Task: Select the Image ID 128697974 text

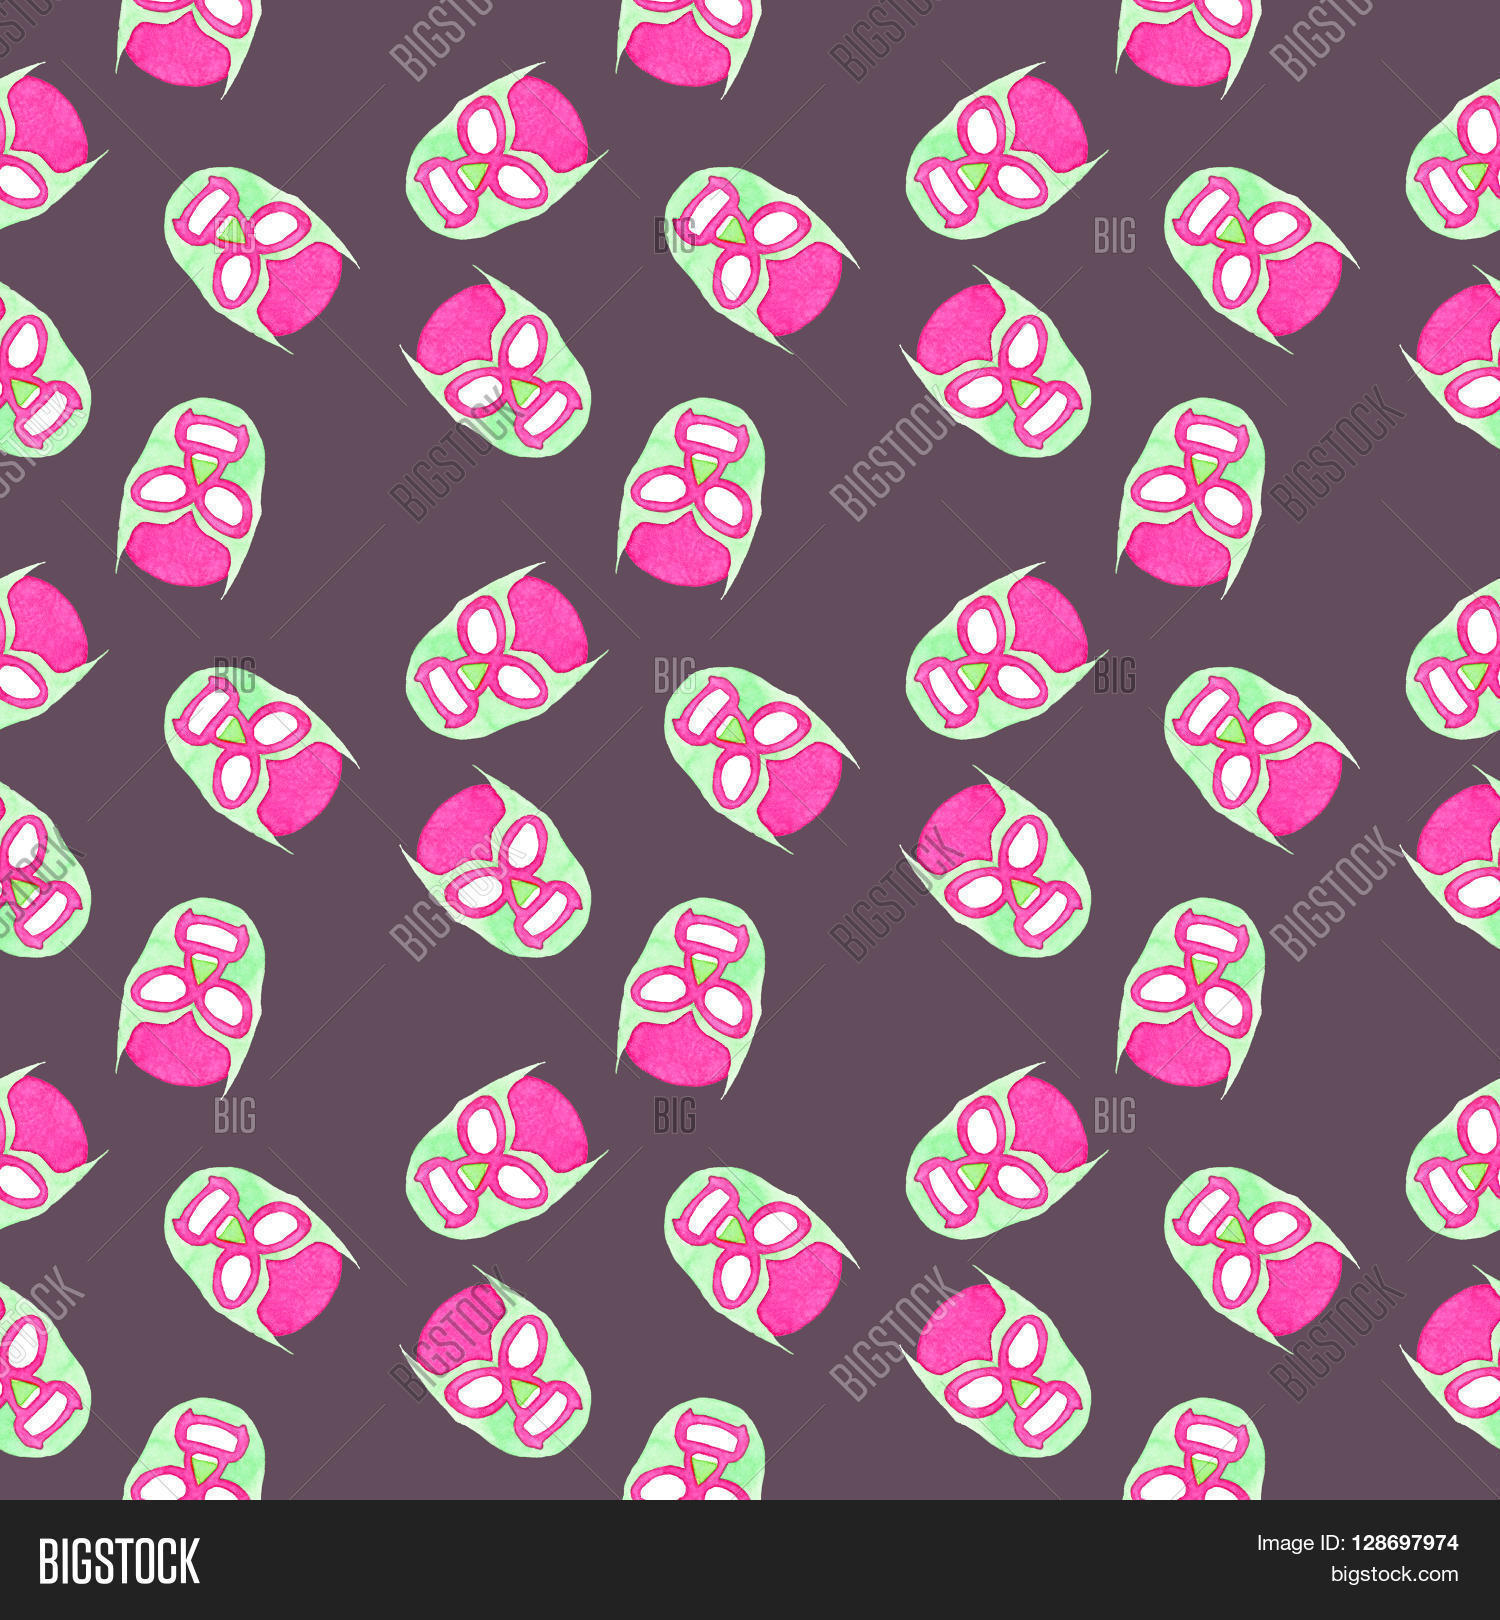Action: pyautogui.click(x=1357, y=1543)
